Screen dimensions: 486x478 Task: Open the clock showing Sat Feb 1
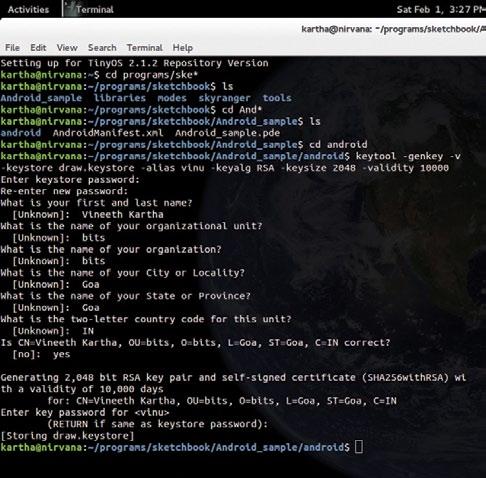tap(441, 9)
